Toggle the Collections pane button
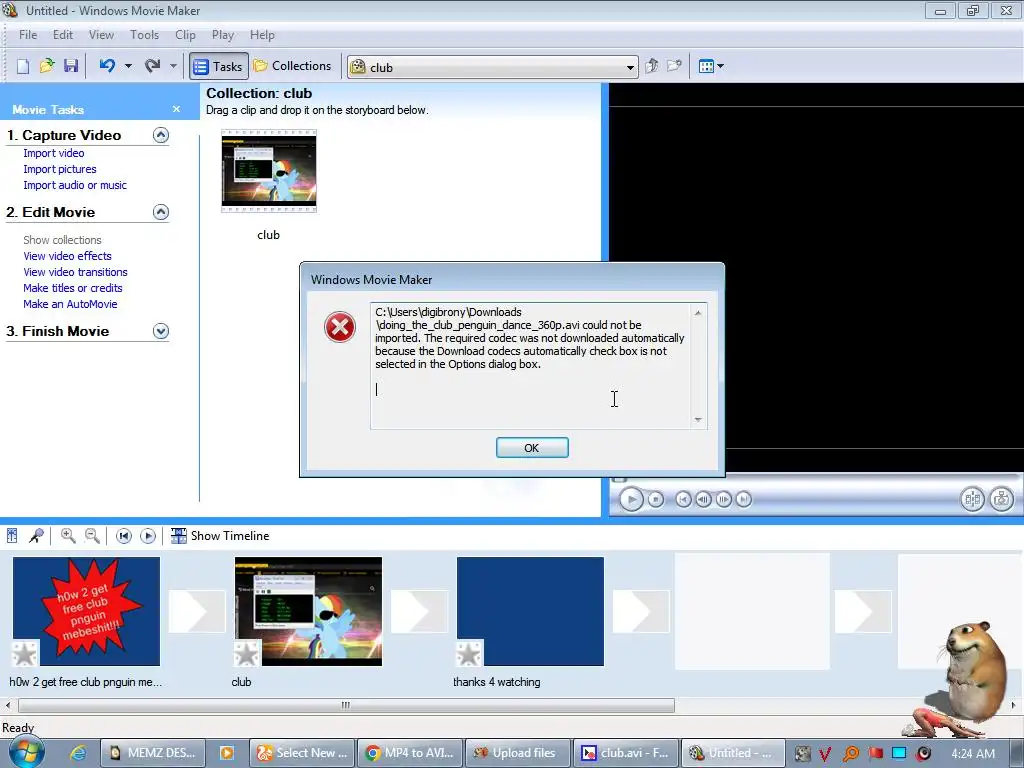The height and width of the screenshot is (768, 1024). [x=293, y=66]
